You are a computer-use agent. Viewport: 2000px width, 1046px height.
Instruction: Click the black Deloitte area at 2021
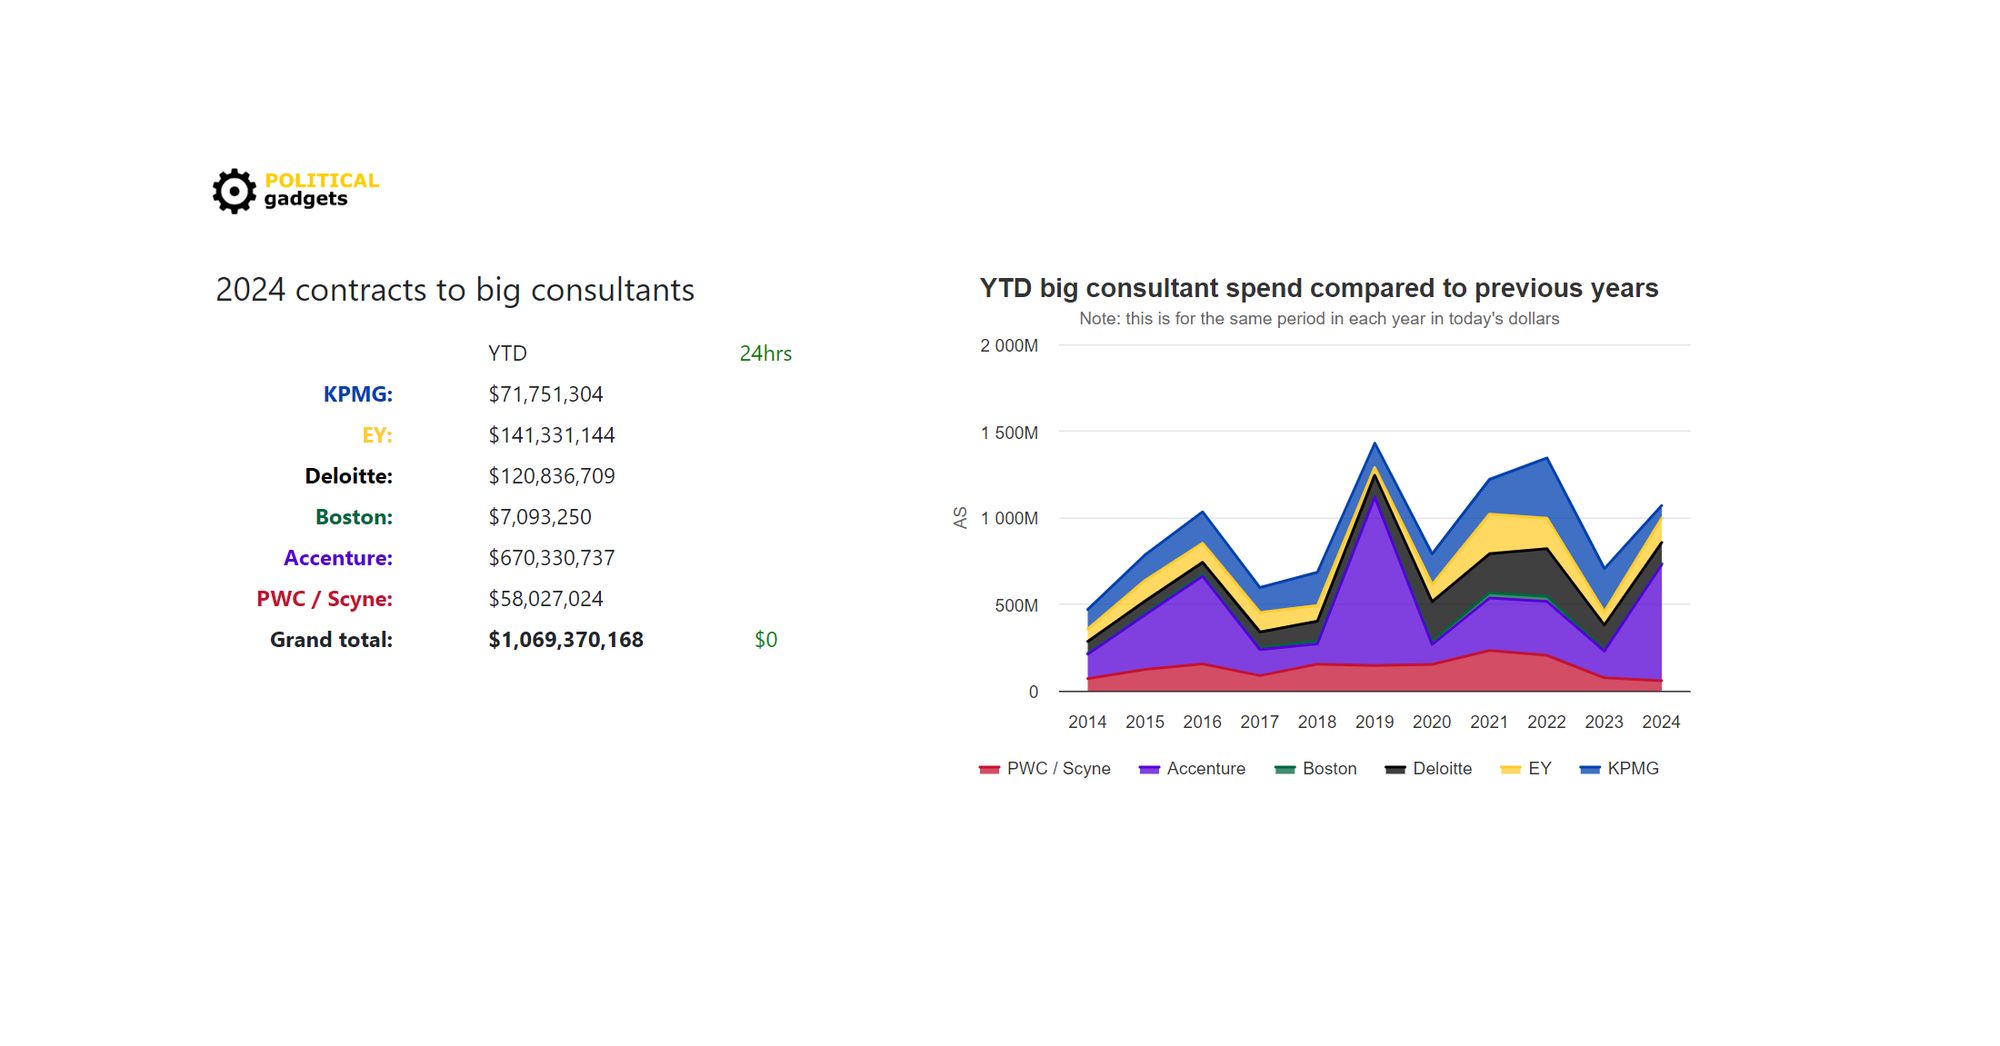[1490, 574]
